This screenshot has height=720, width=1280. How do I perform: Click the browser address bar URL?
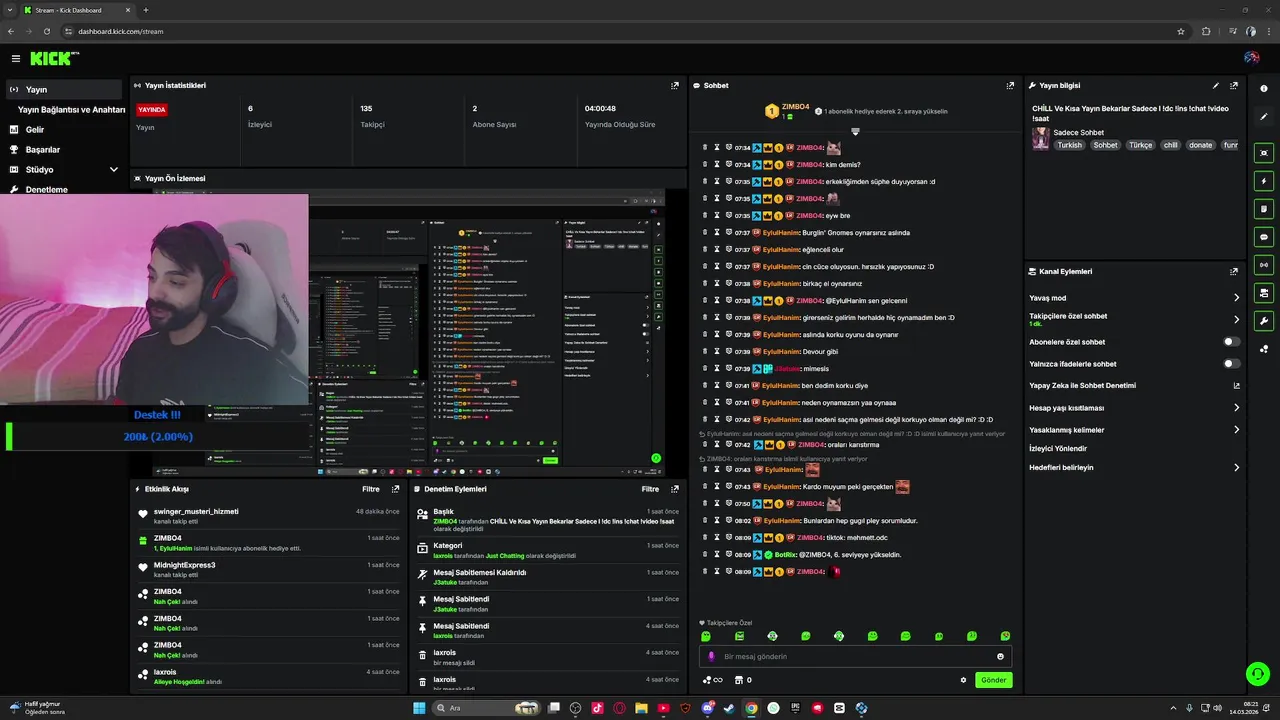pos(121,31)
